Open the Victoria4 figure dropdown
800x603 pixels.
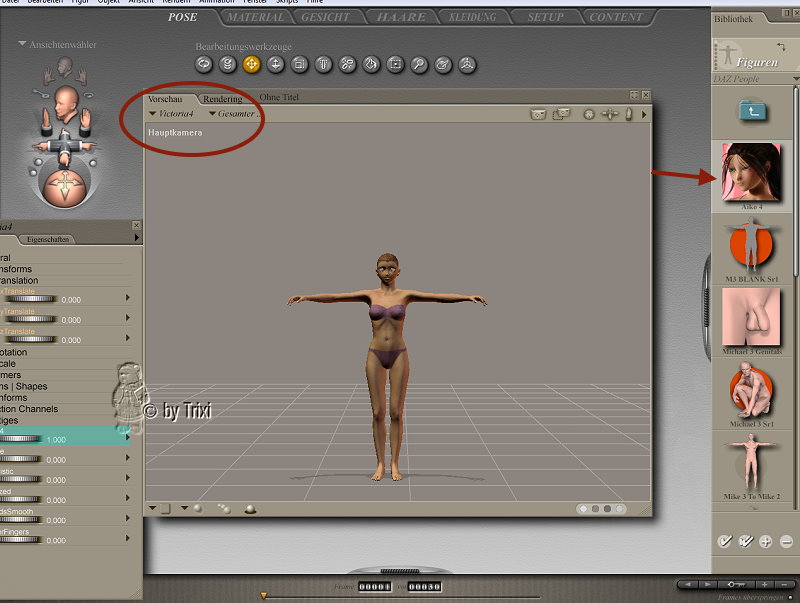[x=171, y=114]
